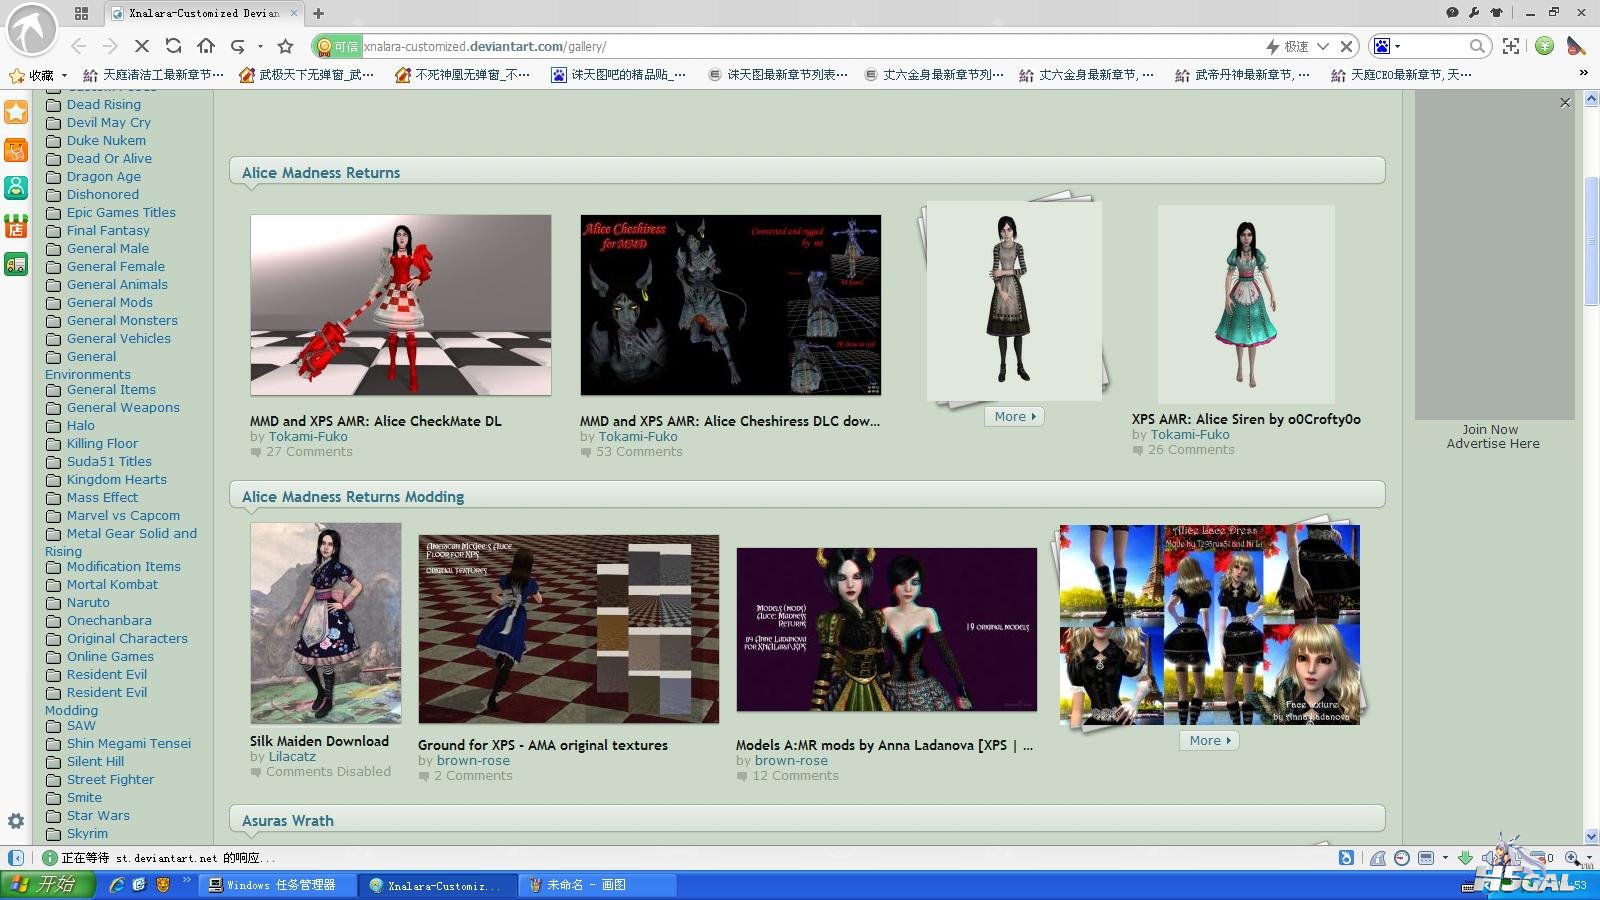The width and height of the screenshot is (1600, 900).
Task: Expand the sidebar toggle in status bar
Action: coord(16,858)
